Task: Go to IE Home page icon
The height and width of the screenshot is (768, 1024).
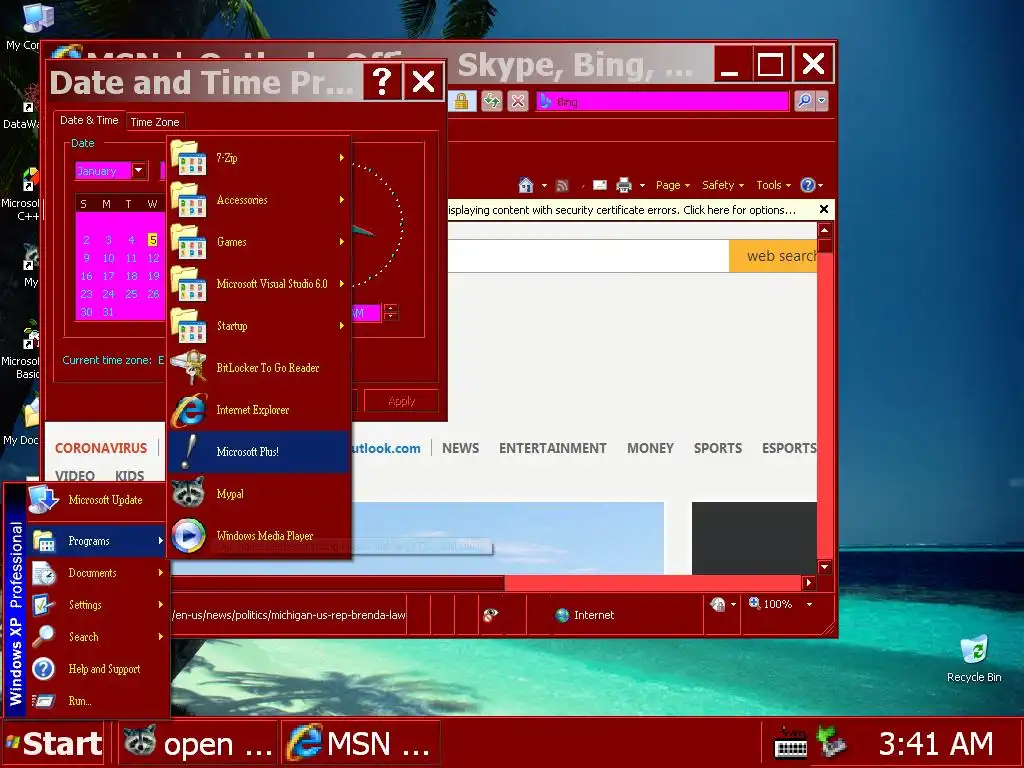Action: coord(526,185)
